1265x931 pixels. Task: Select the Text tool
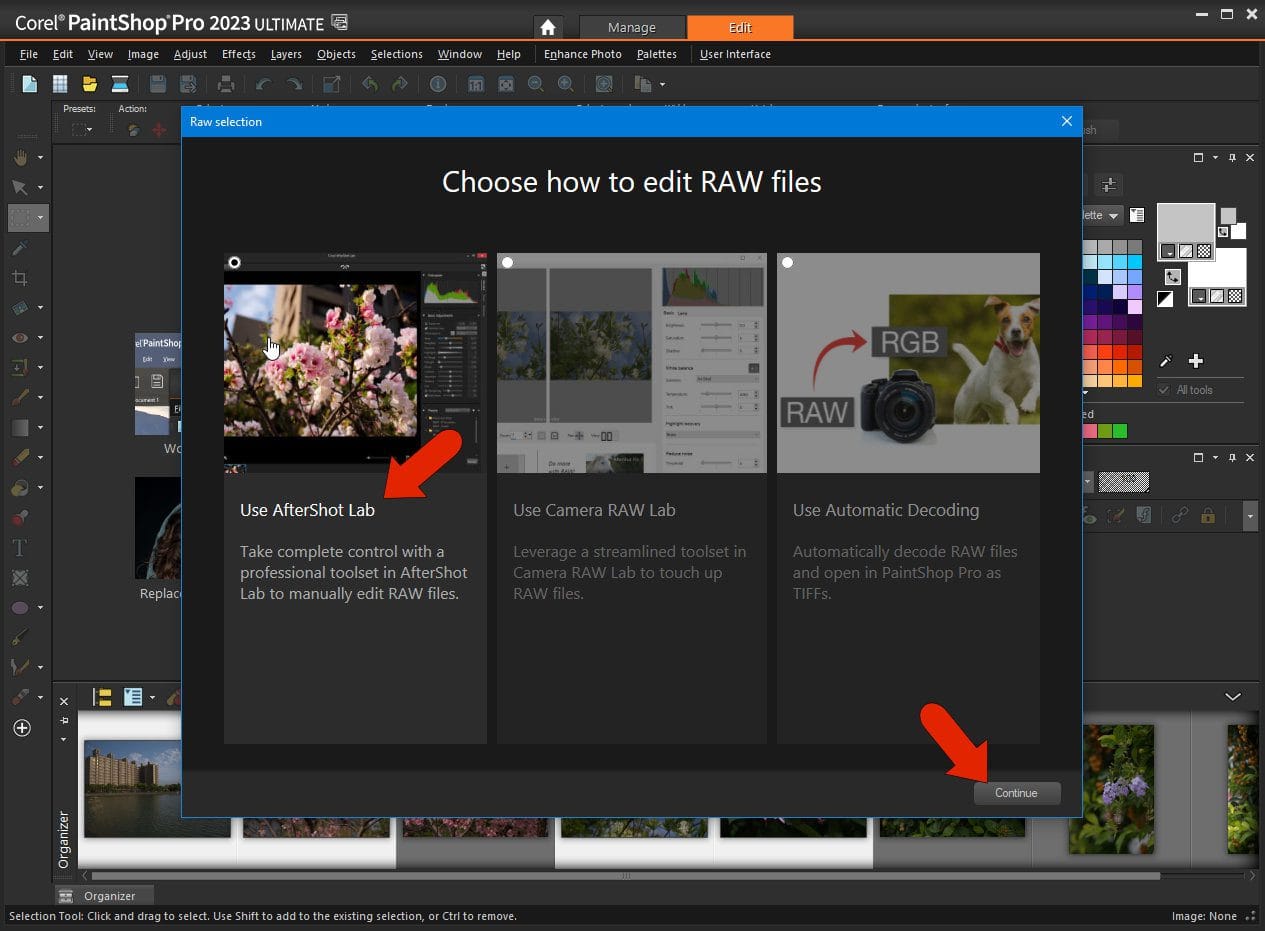pyautogui.click(x=20, y=547)
